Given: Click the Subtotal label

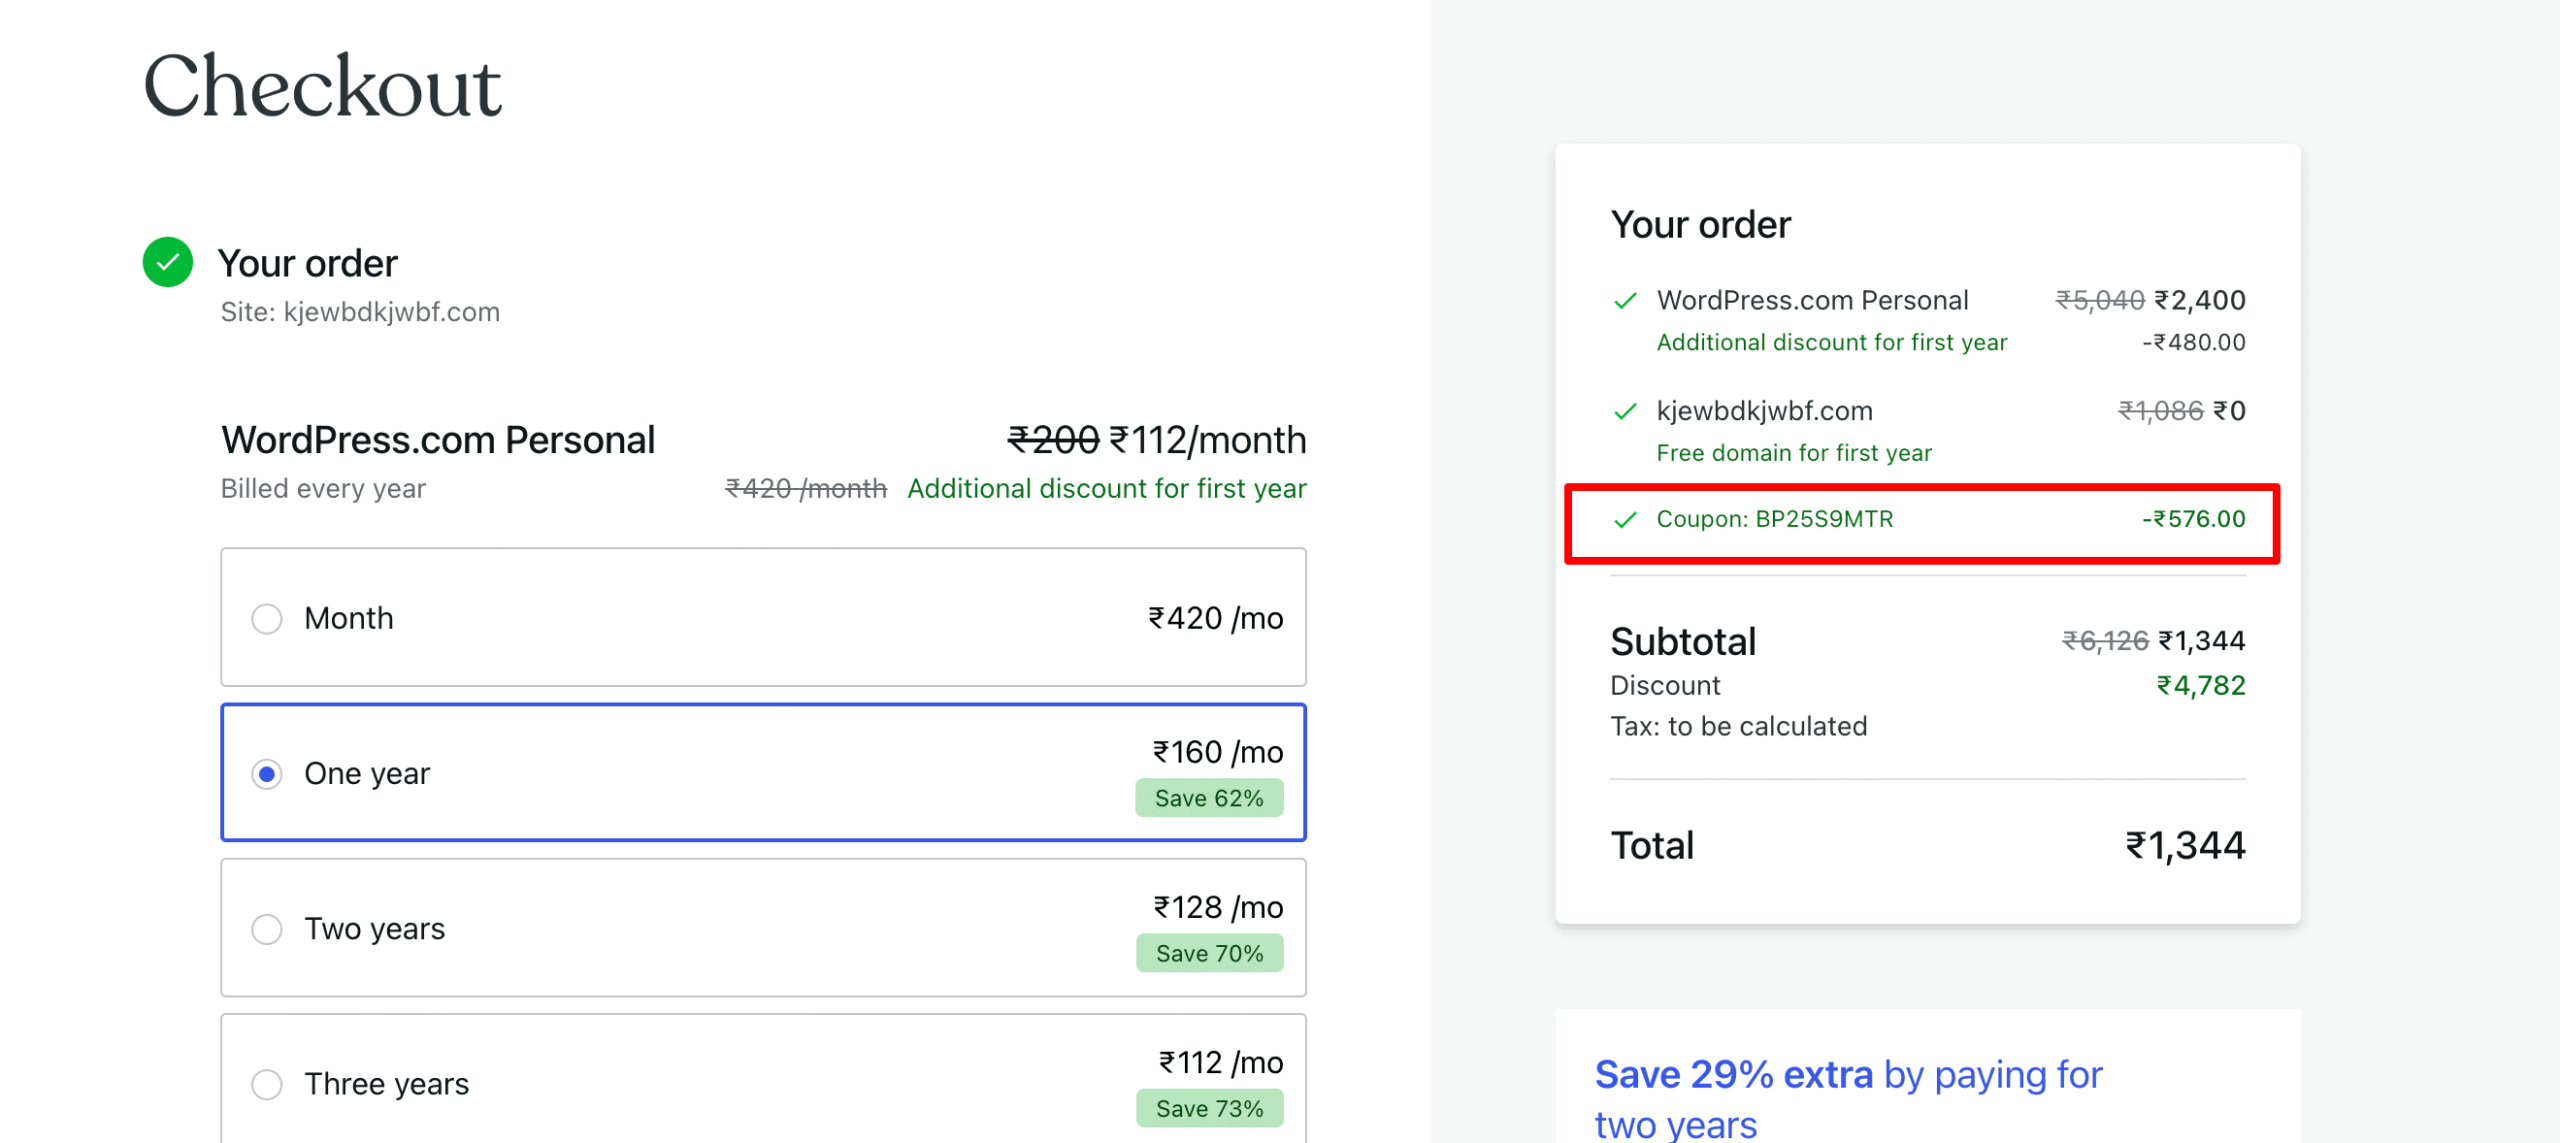Looking at the screenshot, I should point(1683,642).
